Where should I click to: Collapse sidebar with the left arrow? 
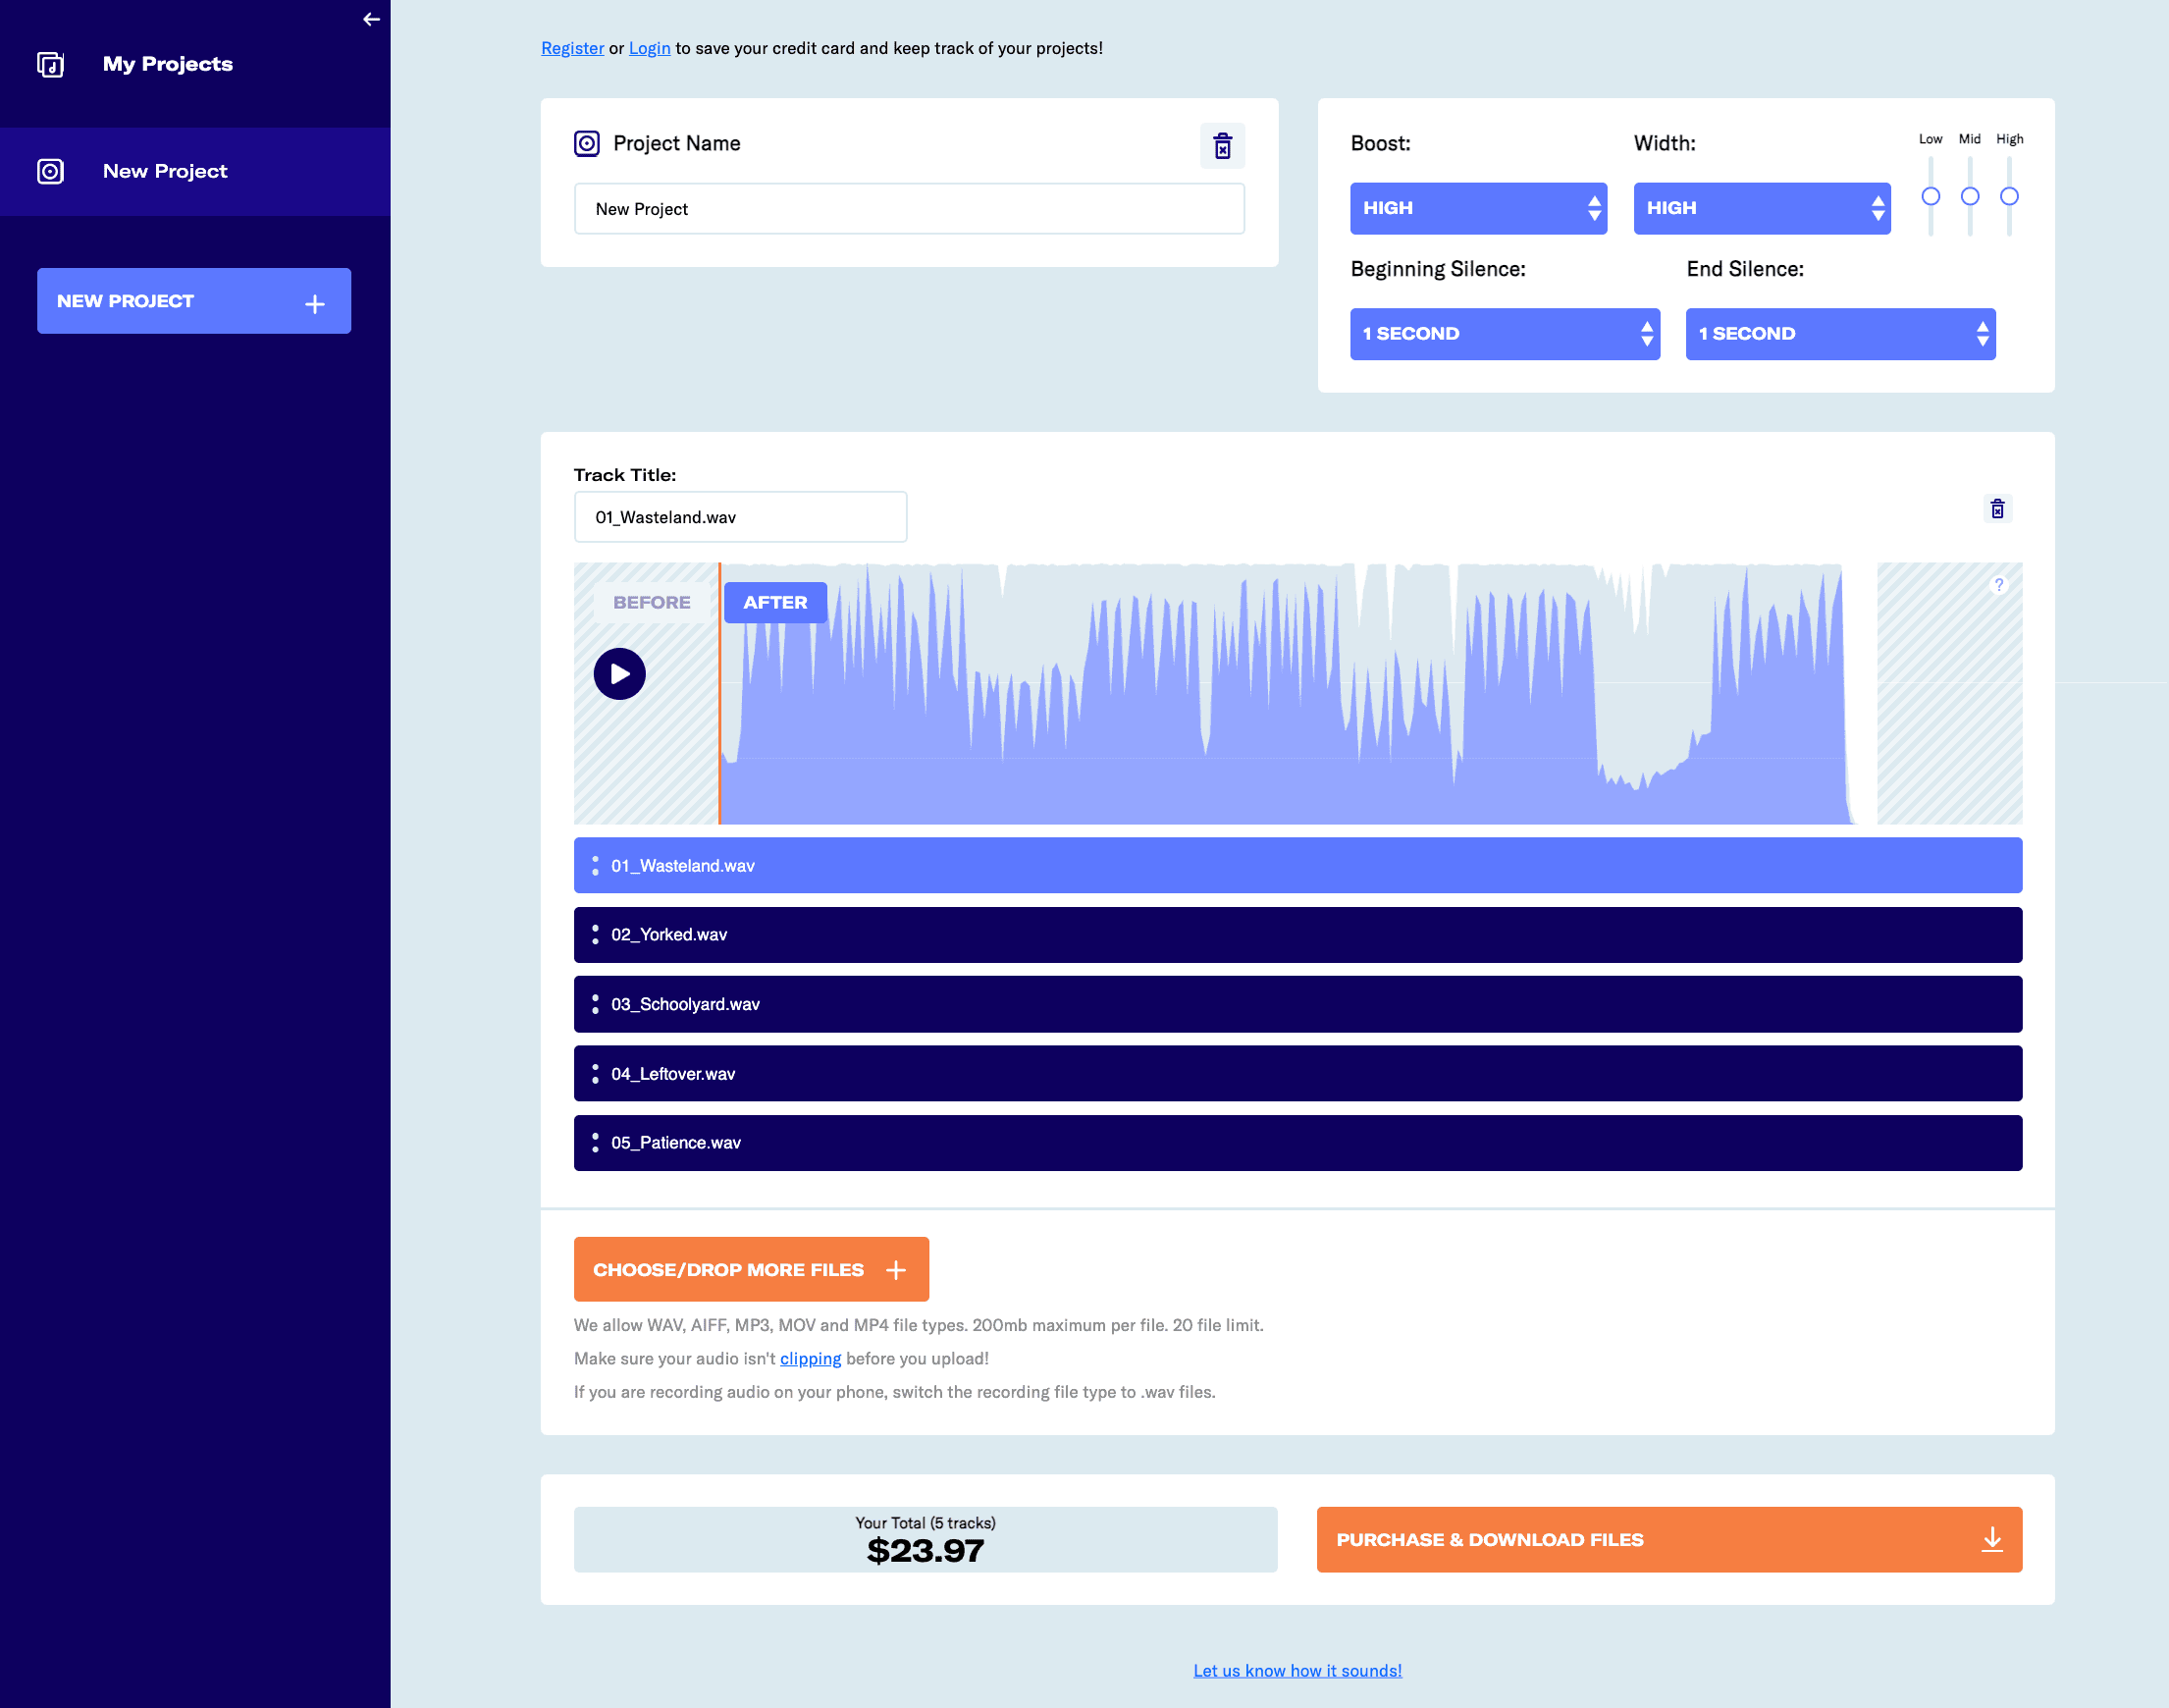[x=371, y=19]
